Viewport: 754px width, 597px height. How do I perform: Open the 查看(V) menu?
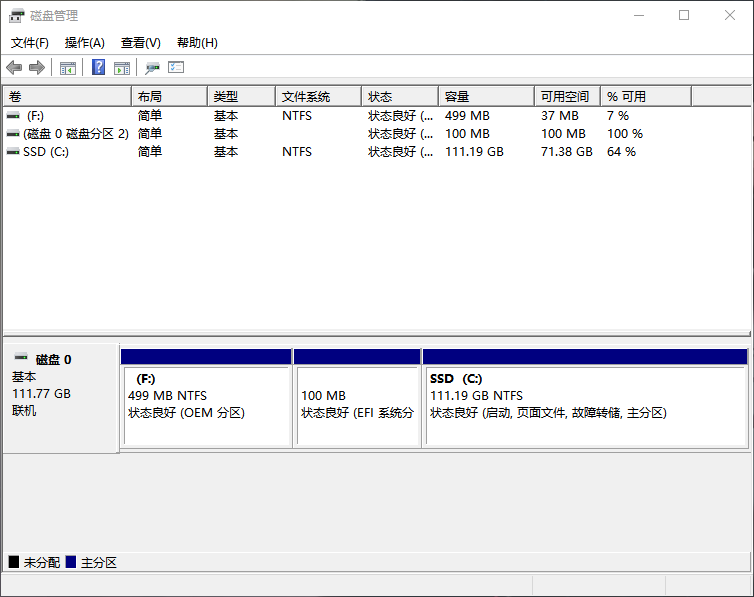tap(140, 43)
